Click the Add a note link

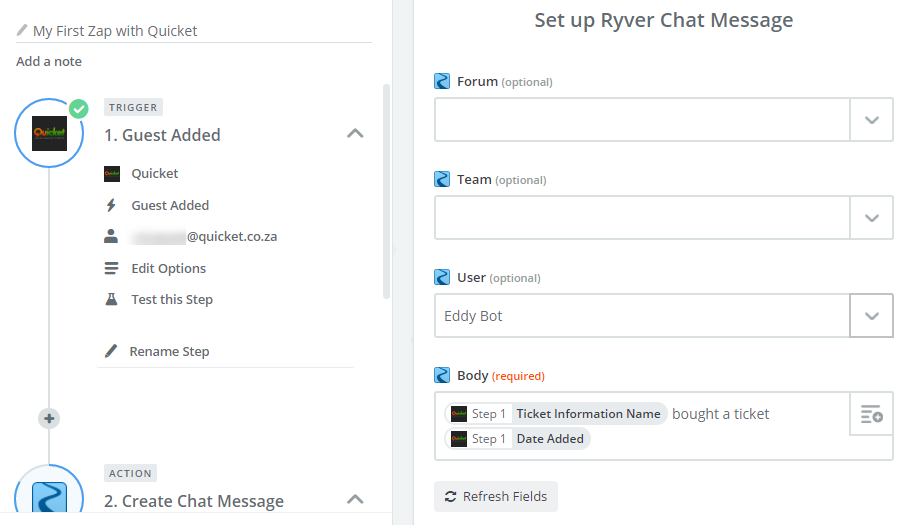click(49, 61)
